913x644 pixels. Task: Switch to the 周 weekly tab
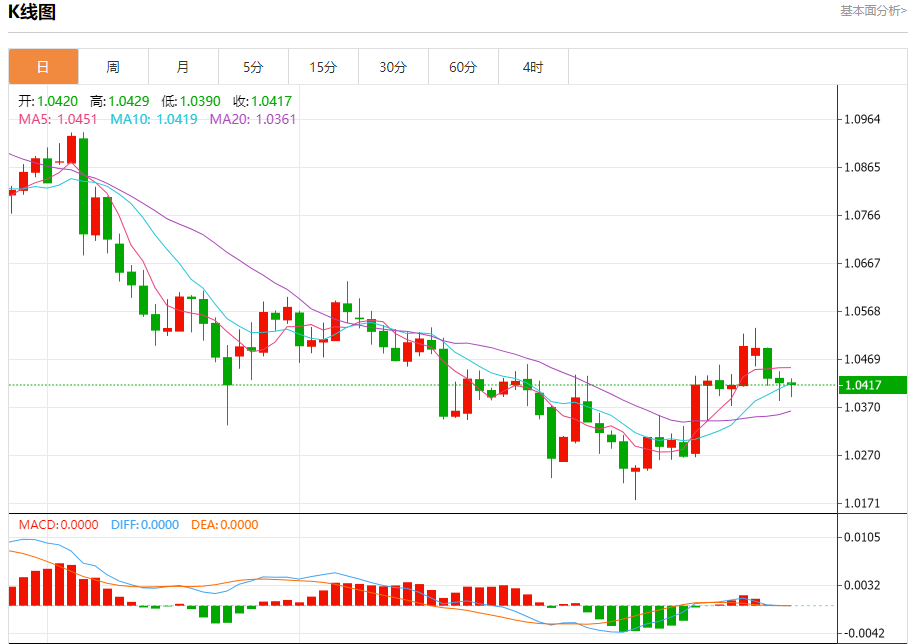pos(113,67)
